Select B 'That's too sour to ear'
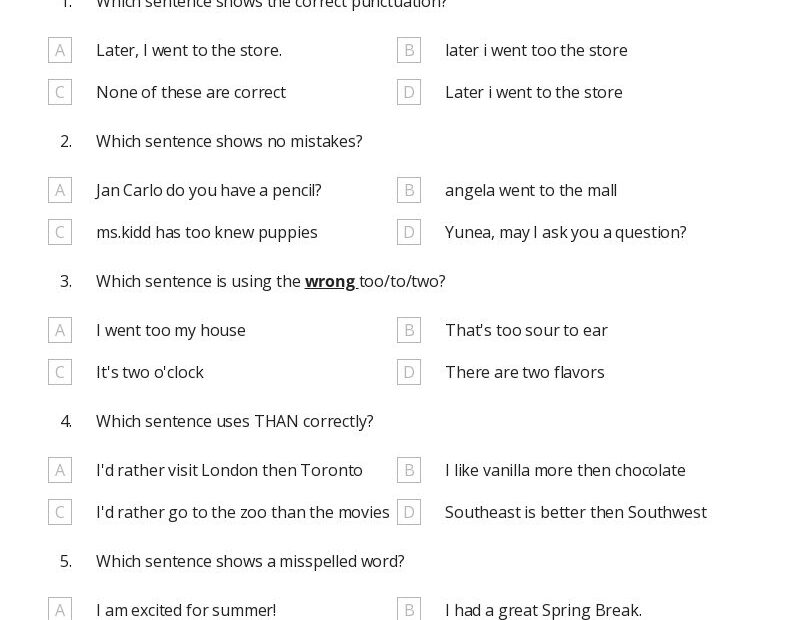This screenshot has height=620, width=794. point(409,330)
